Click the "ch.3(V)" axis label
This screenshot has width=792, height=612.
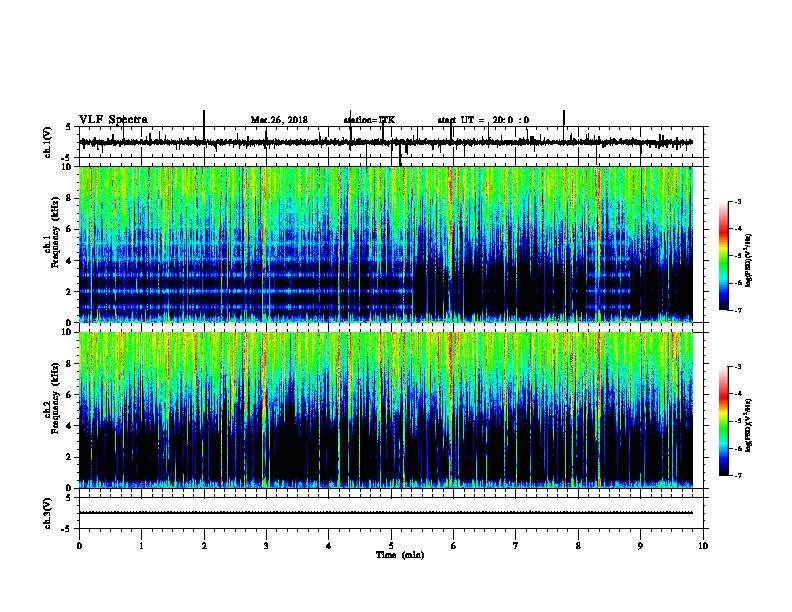tap(48, 513)
